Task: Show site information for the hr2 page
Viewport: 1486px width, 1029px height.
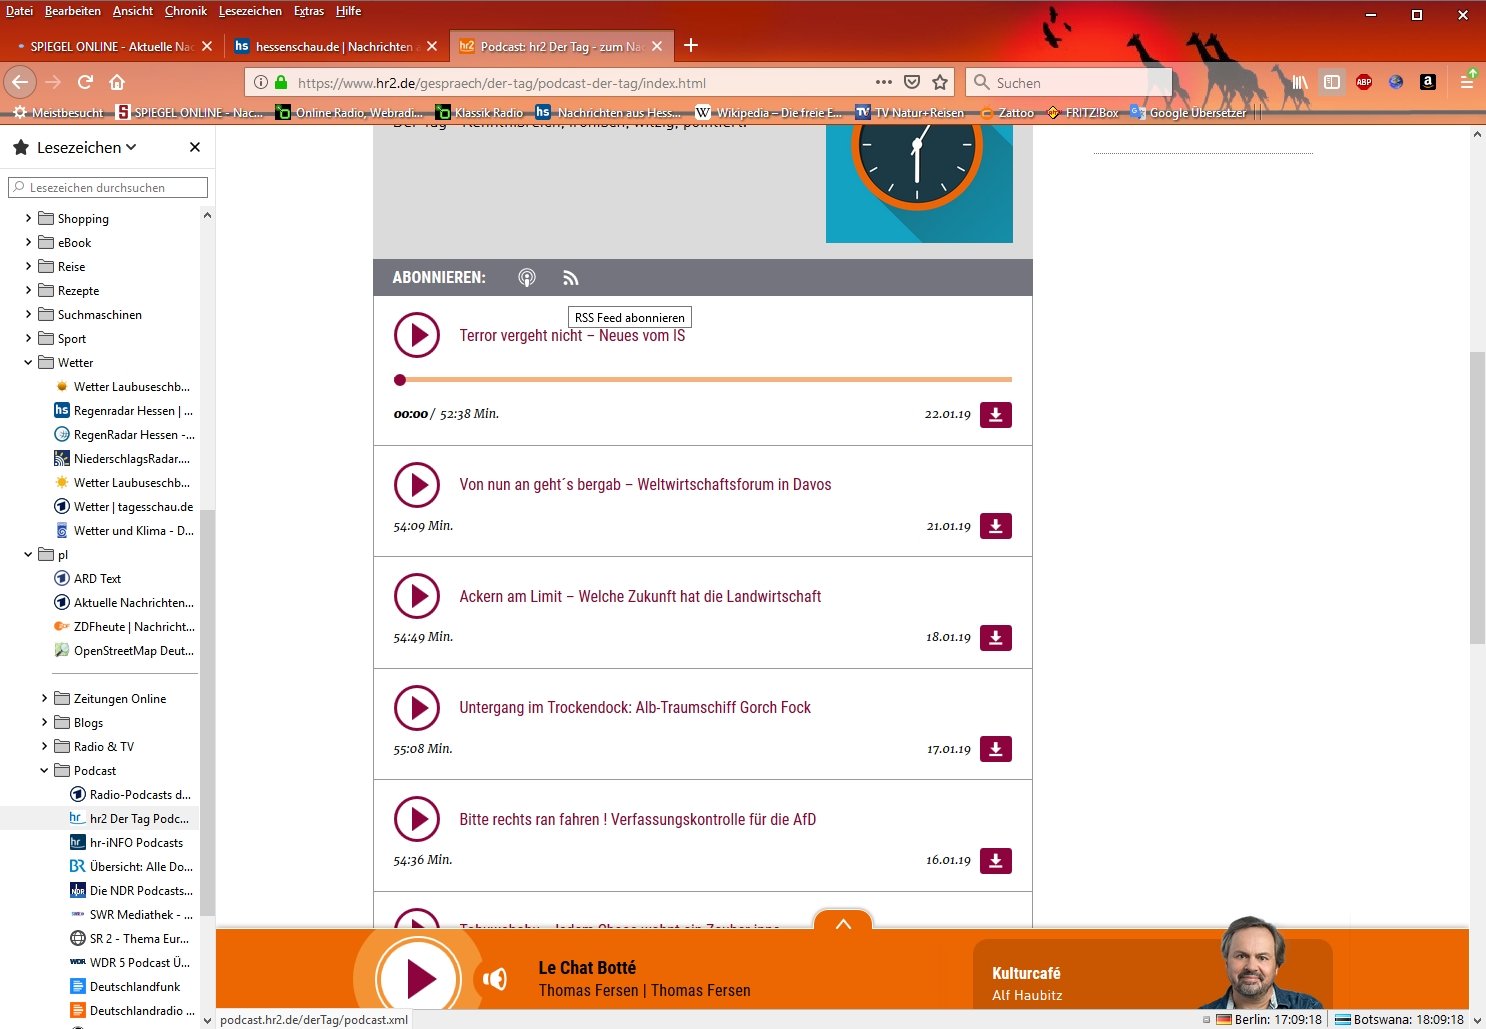Action: pos(261,82)
